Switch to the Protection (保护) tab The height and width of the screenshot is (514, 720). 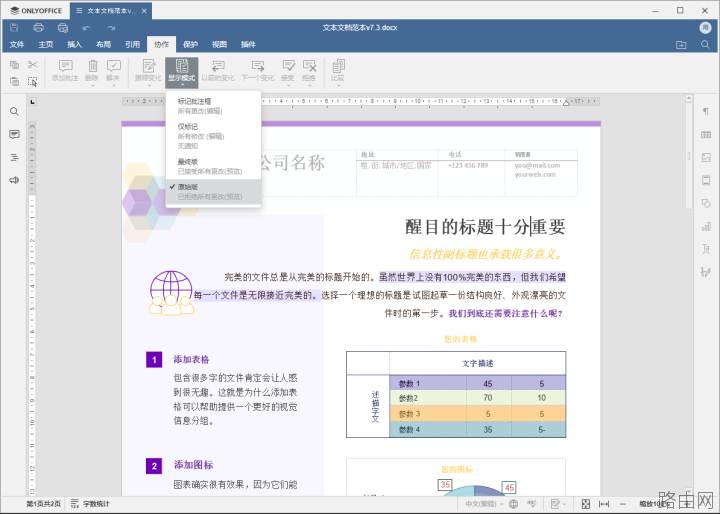(190, 44)
